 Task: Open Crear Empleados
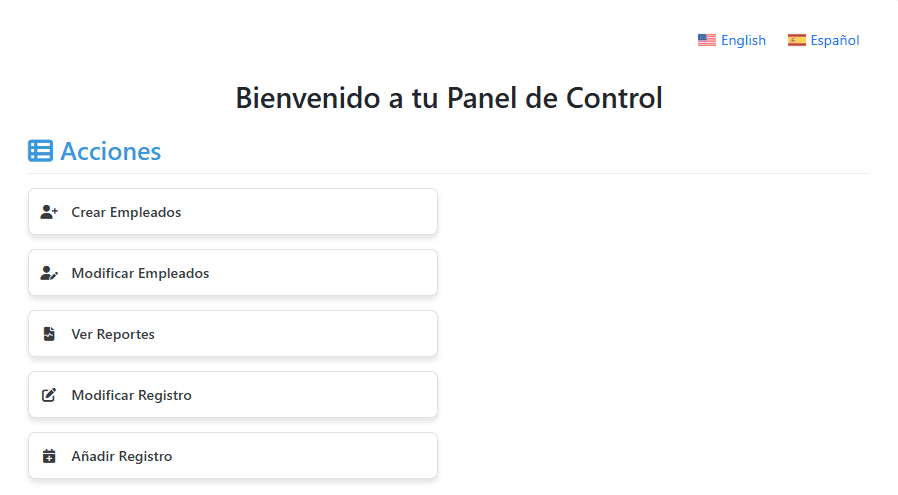click(232, 212)
